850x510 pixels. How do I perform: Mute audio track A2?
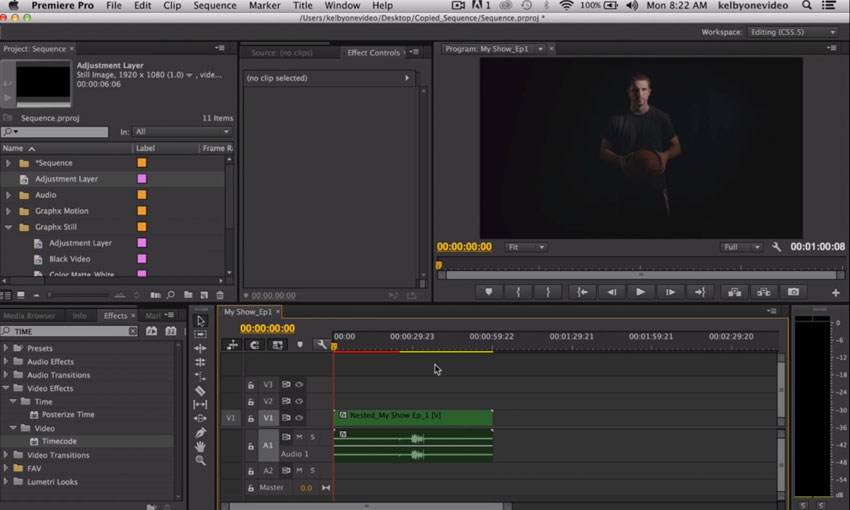(299, 470)
